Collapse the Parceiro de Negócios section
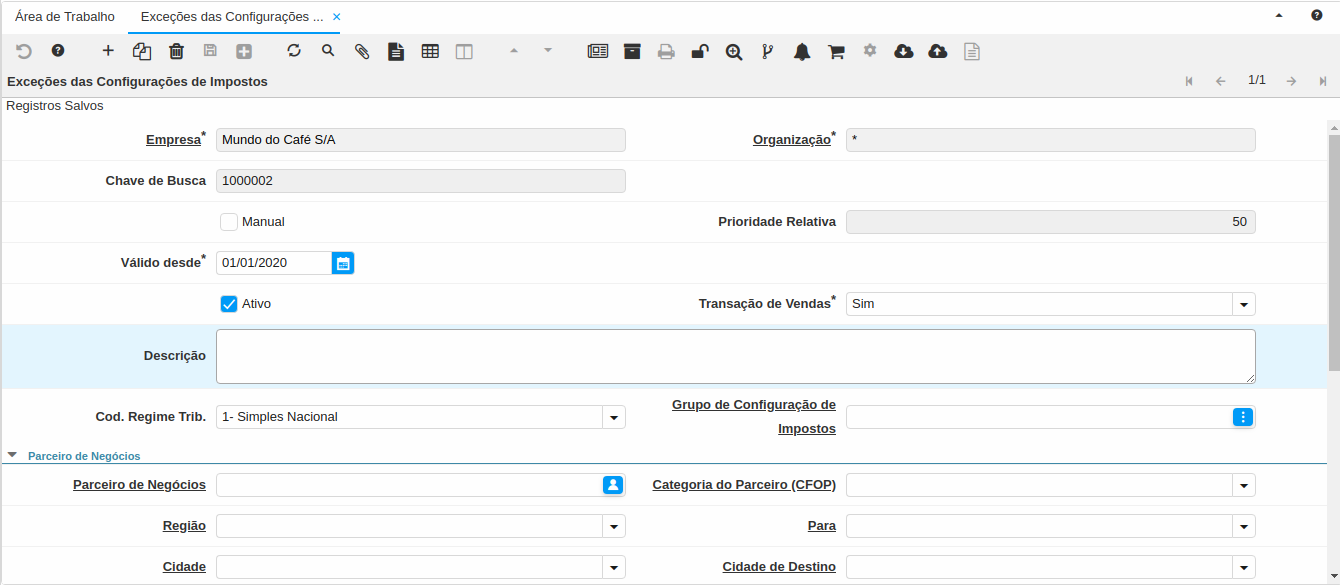Viewport: 1340px width, 586px height. (x=12, y=453)
